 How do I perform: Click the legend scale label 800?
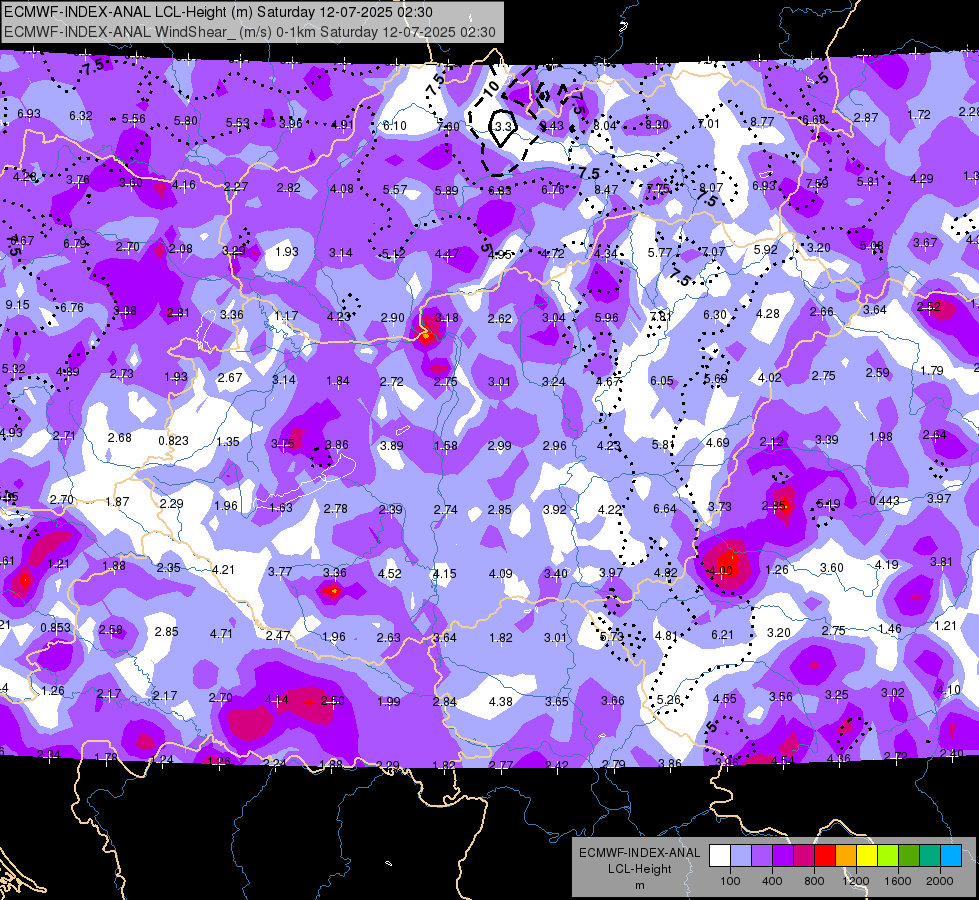click(x=814, y=881)
